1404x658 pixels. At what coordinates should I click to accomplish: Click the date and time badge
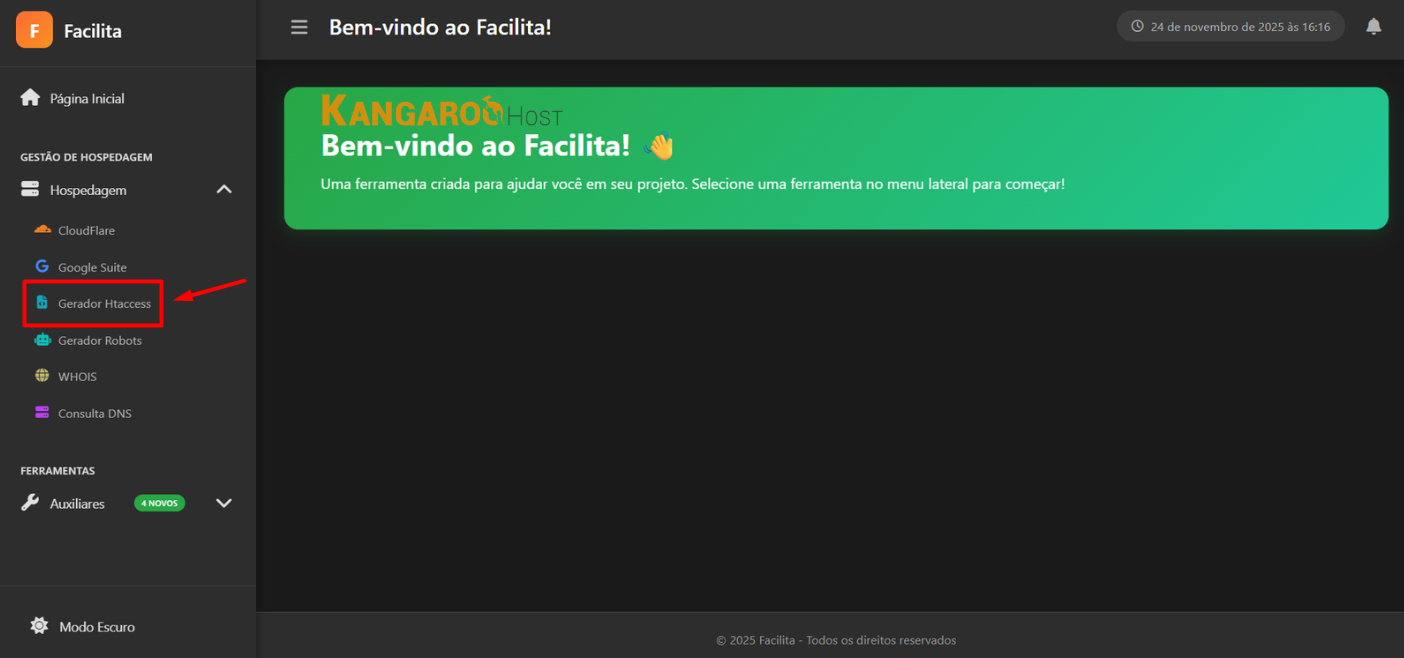tap(1230, 27)
